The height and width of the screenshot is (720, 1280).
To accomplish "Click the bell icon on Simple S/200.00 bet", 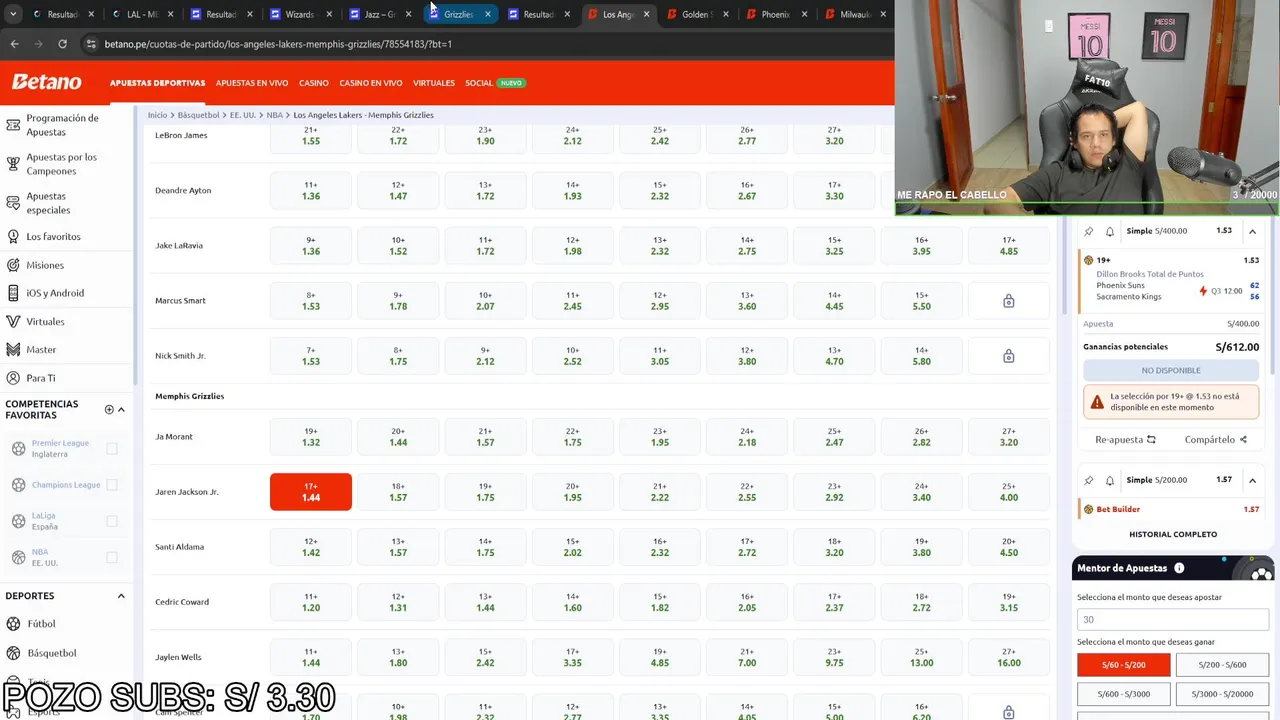I will click(x=1110, y=480).
